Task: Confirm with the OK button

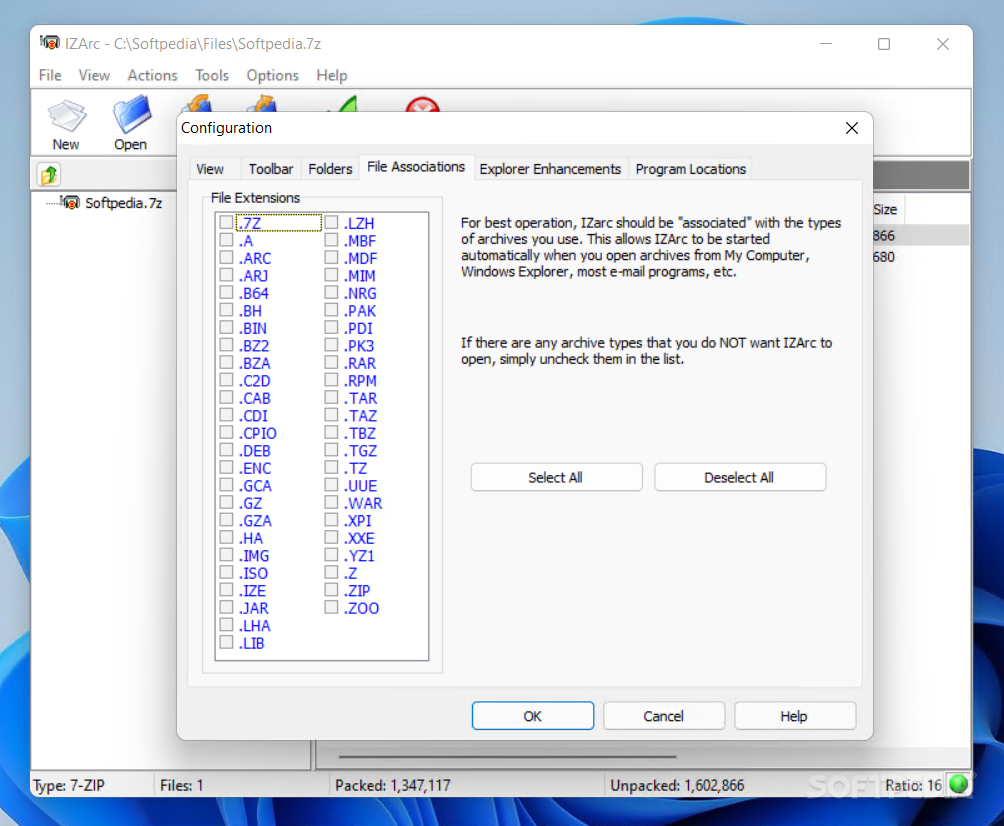Action: pos(533,716)
